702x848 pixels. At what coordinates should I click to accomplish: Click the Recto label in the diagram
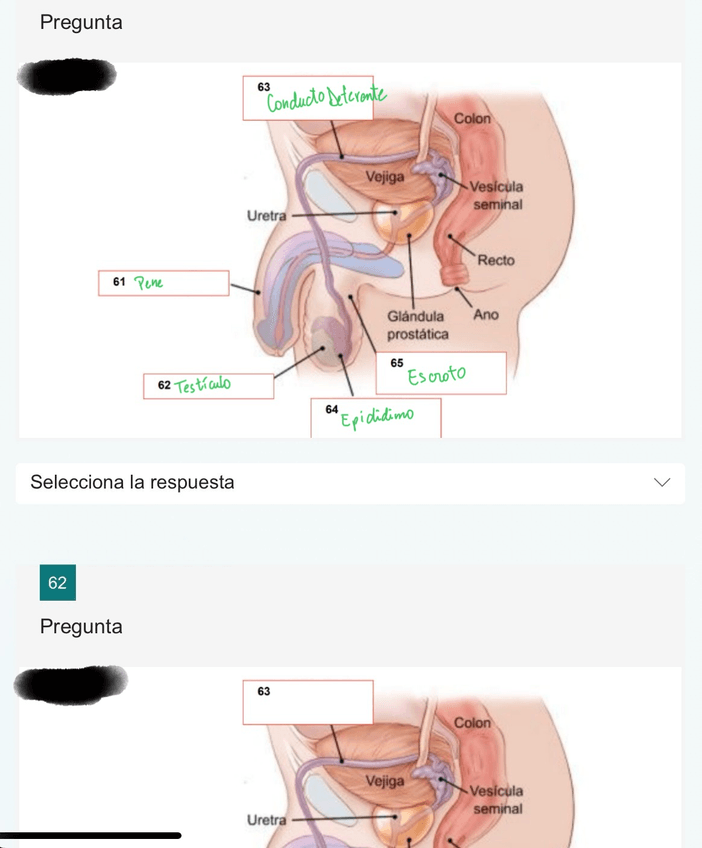[496, 261]
